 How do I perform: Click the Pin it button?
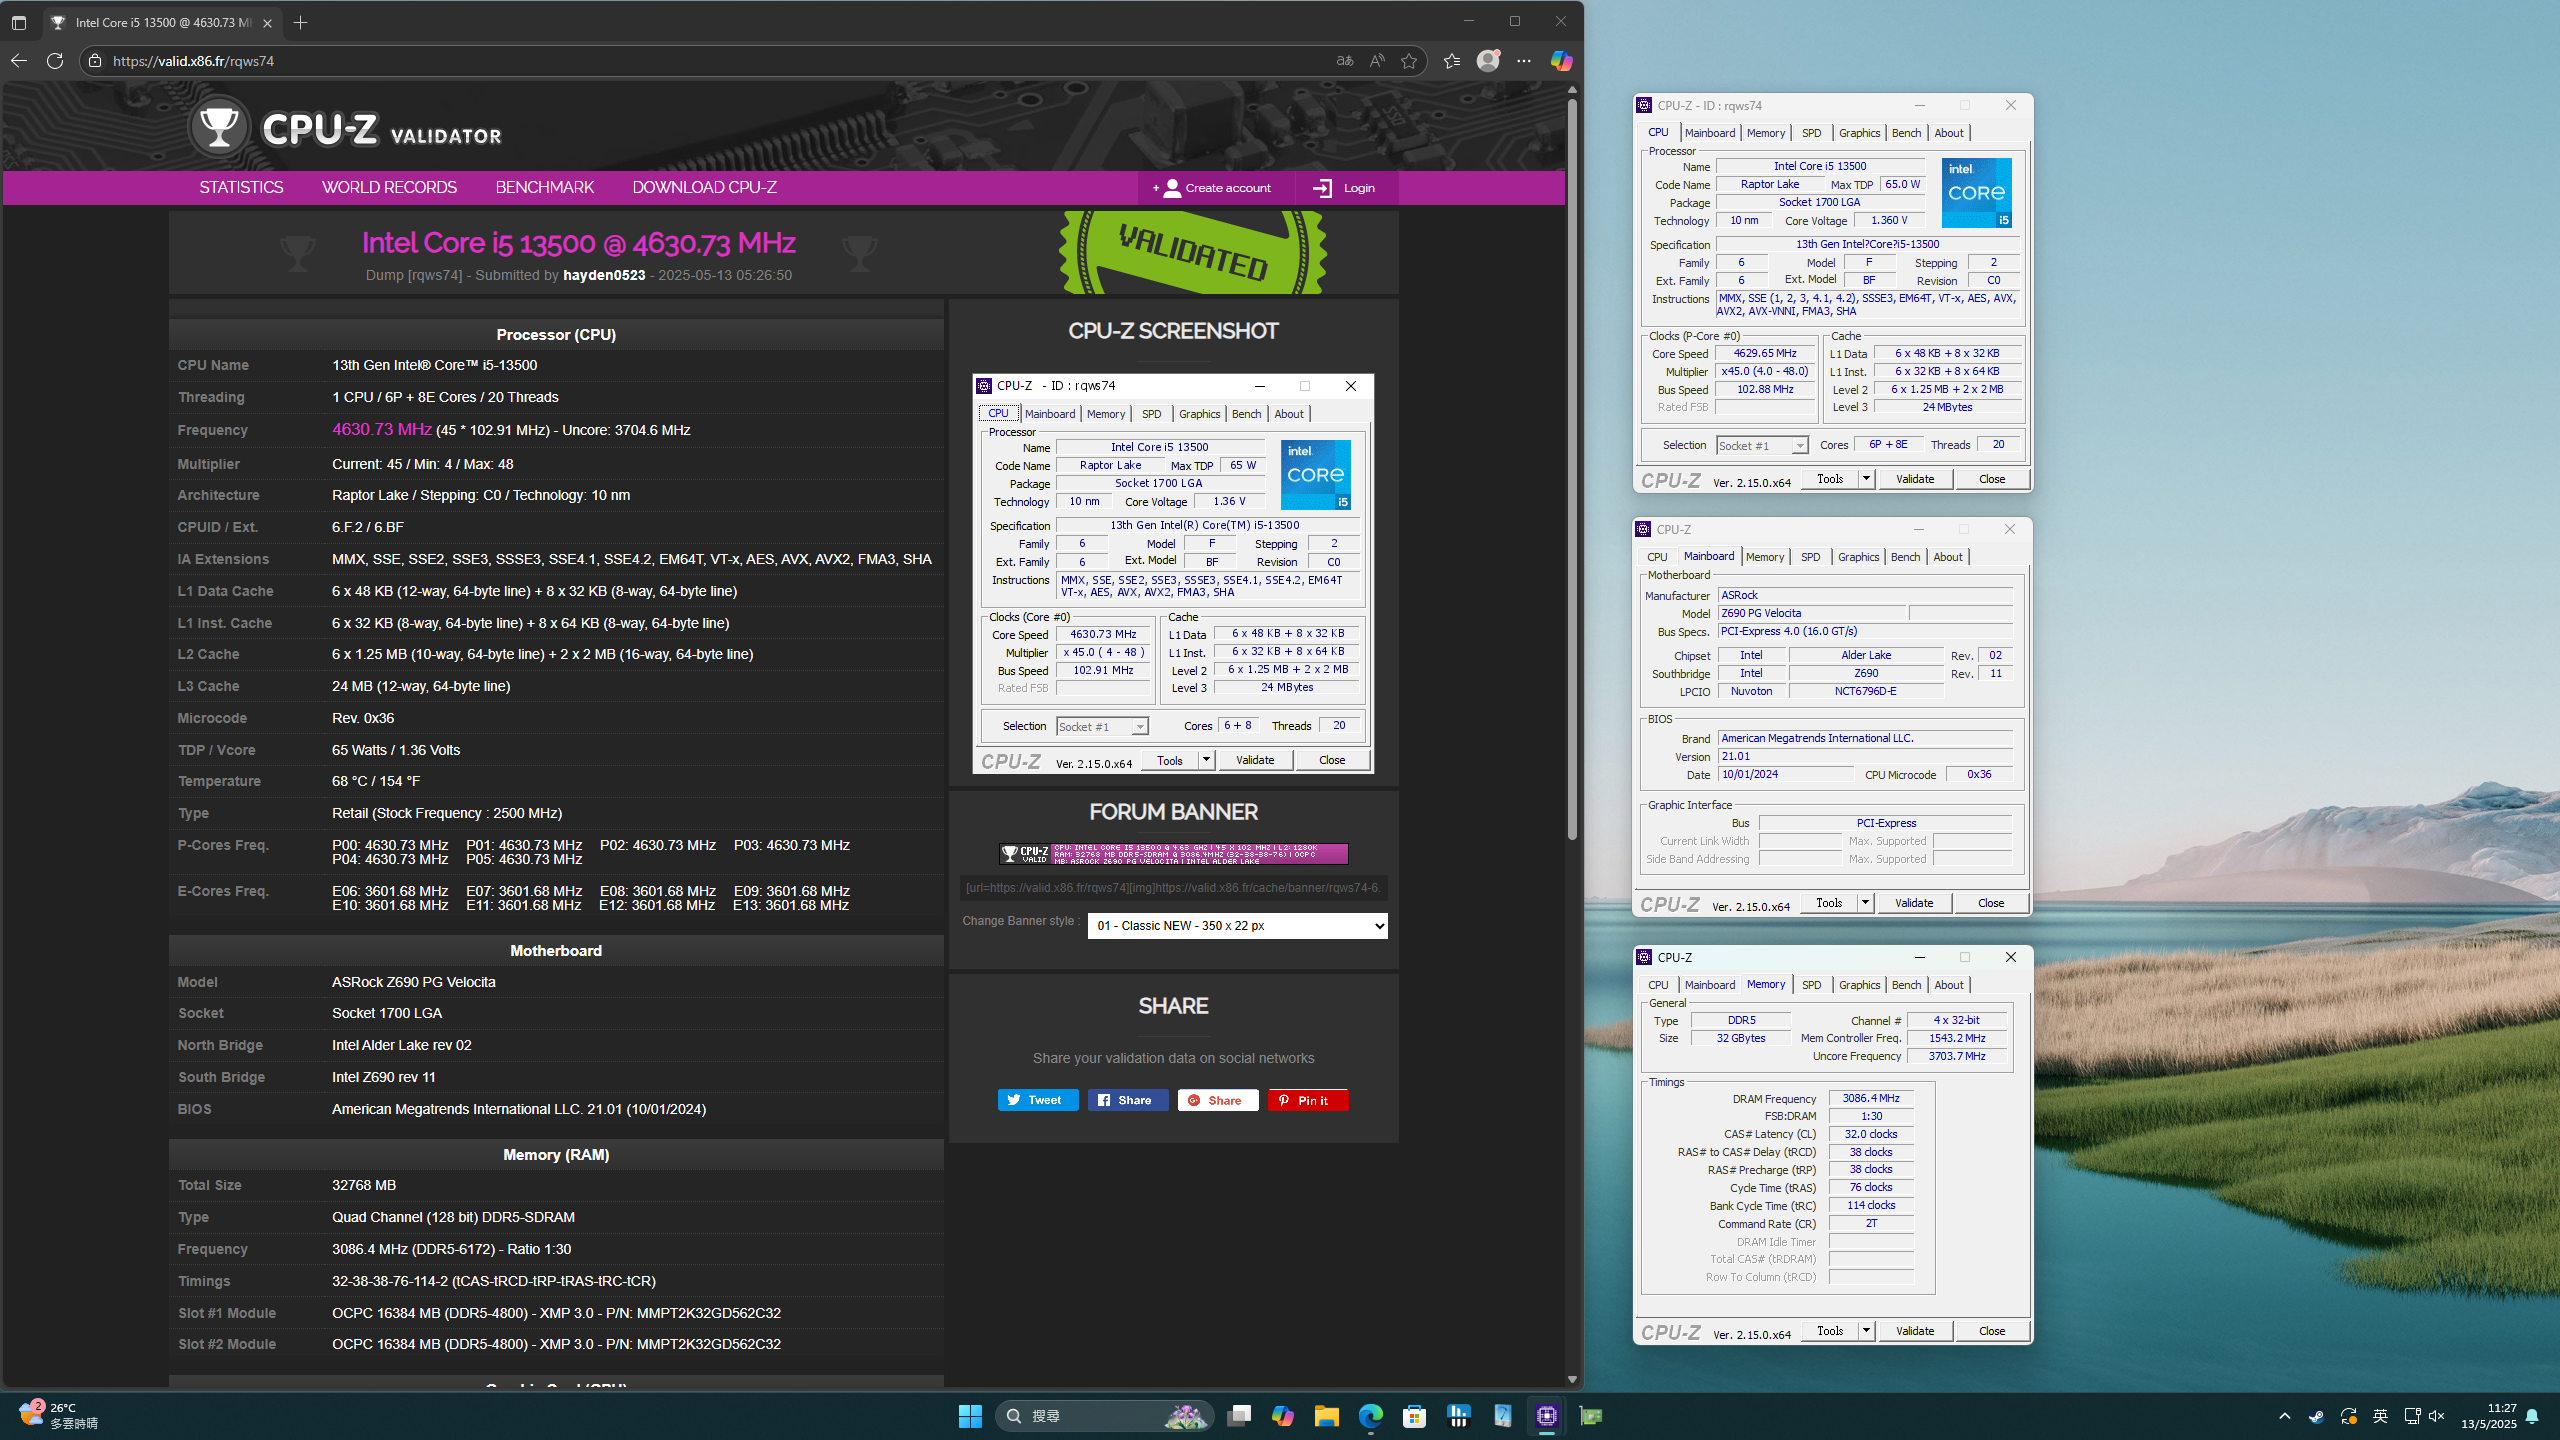pyautogui.click(x=1308, y=1100)
